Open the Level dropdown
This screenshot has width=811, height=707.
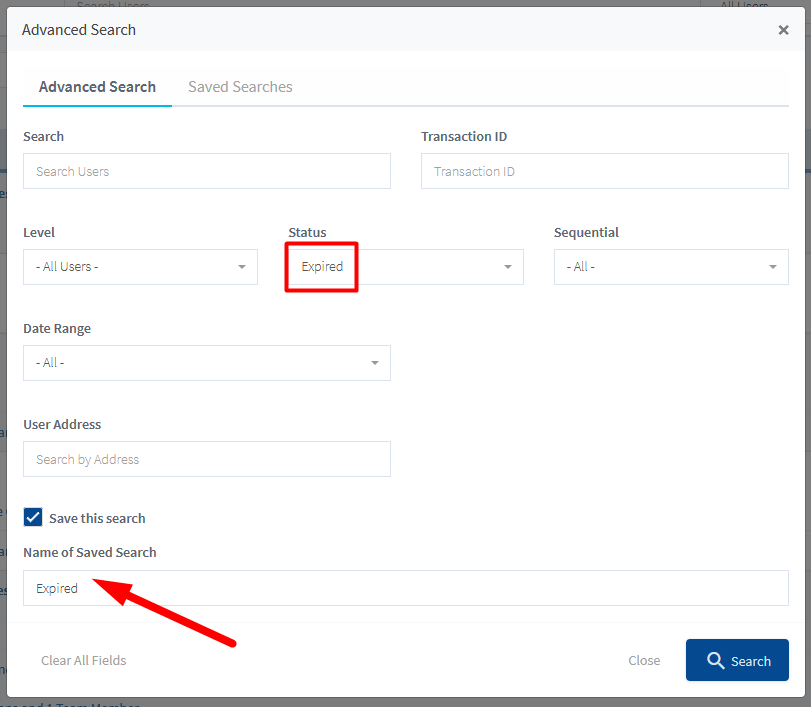(140, 267)
